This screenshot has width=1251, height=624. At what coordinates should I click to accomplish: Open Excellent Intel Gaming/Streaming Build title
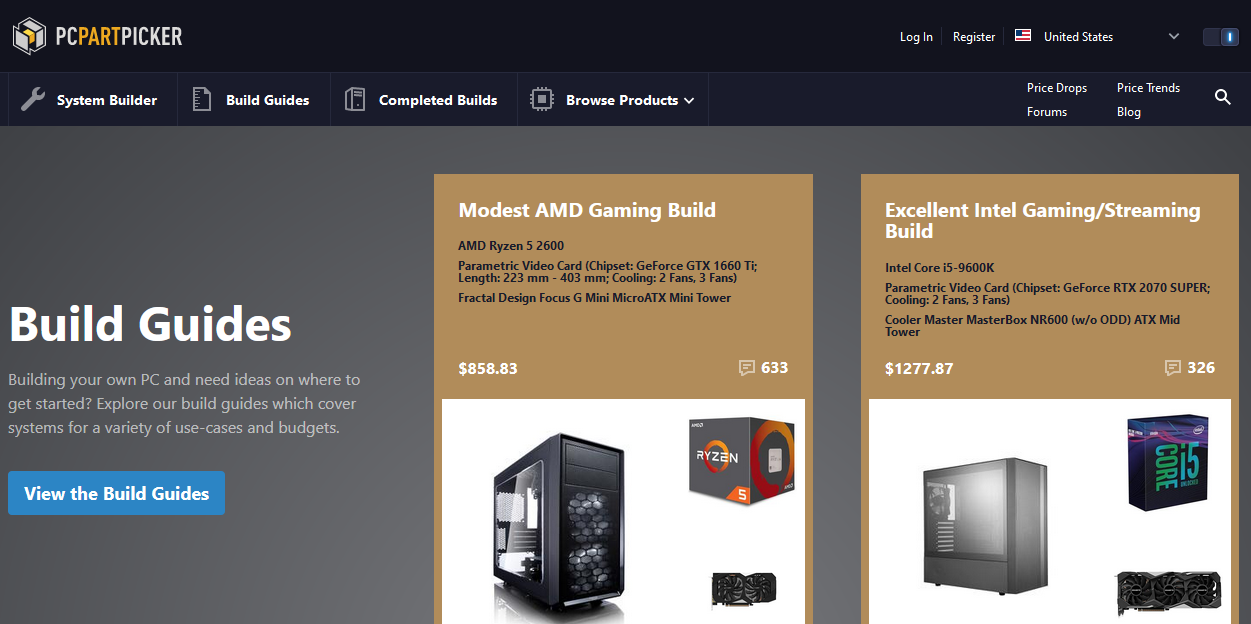click(x=1043, y=221)
